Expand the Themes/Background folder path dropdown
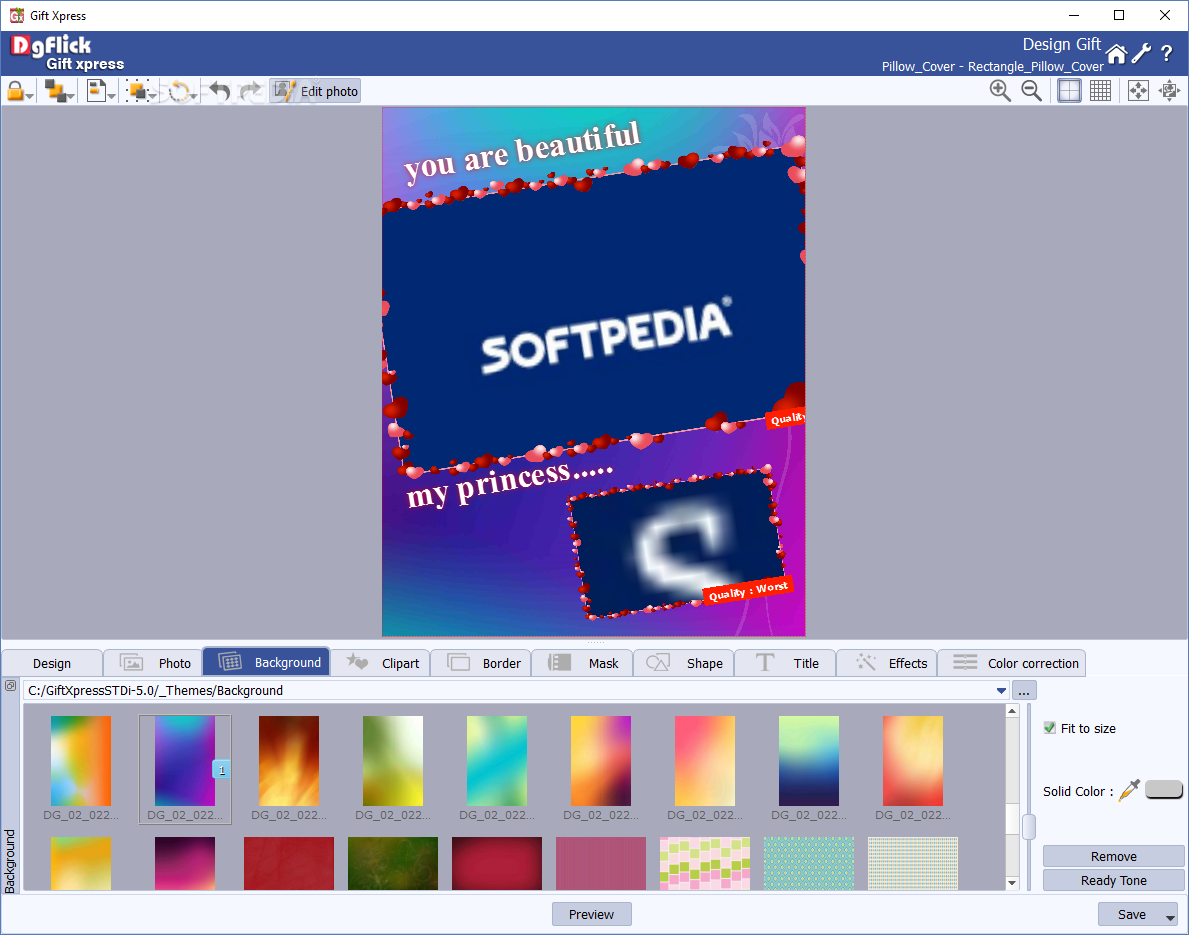 point(1001,691)
